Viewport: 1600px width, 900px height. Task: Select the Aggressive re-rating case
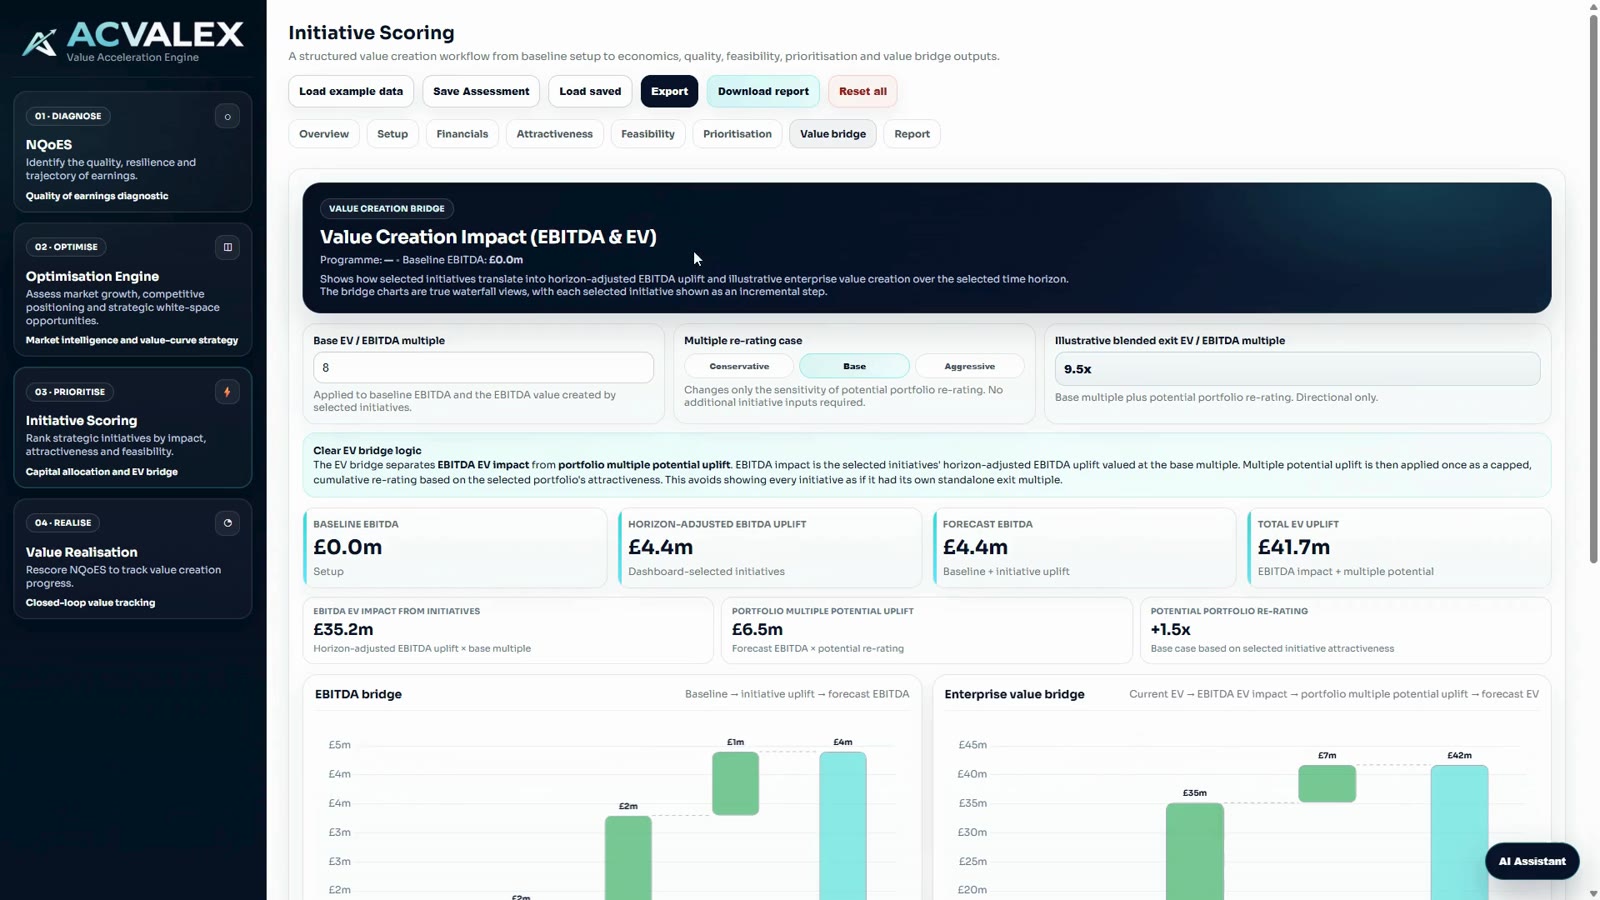(x=969, y=366)
